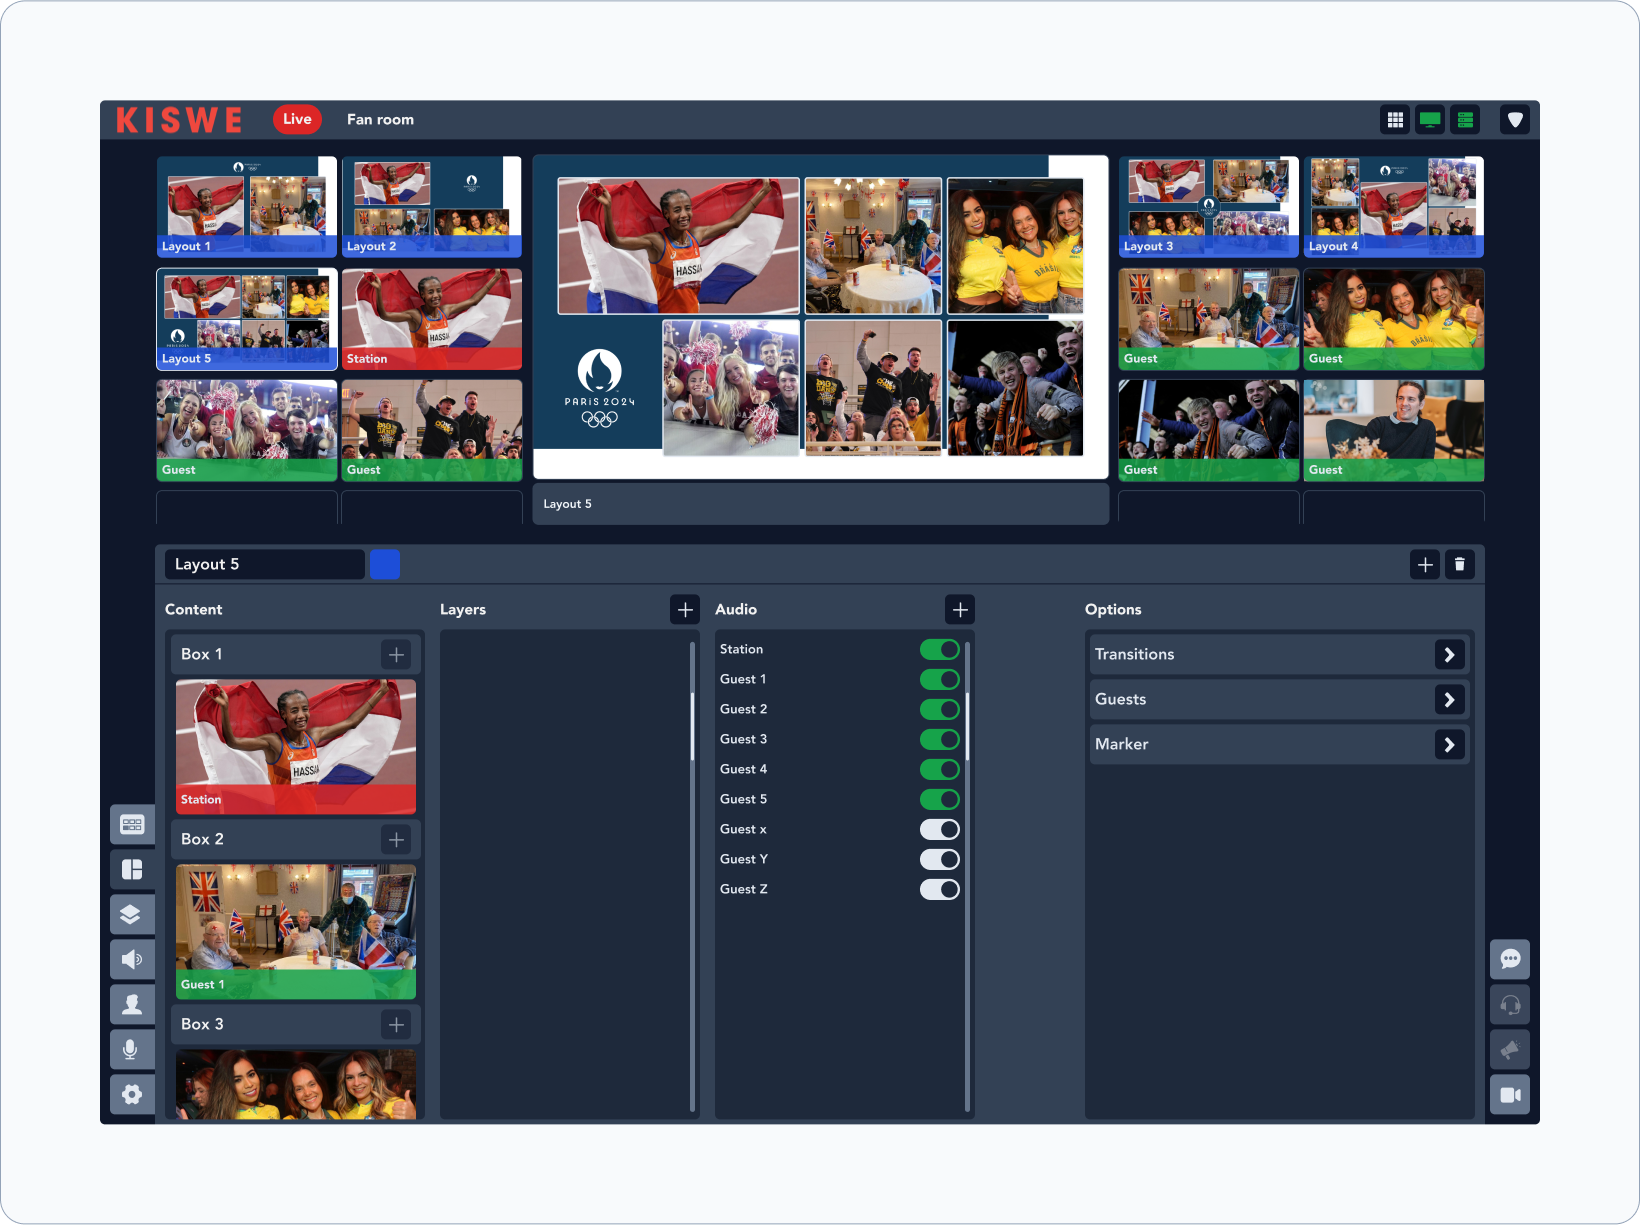Expand the Marker option
This screenshot has width=1640, height=1225.
coord(1450,745)
